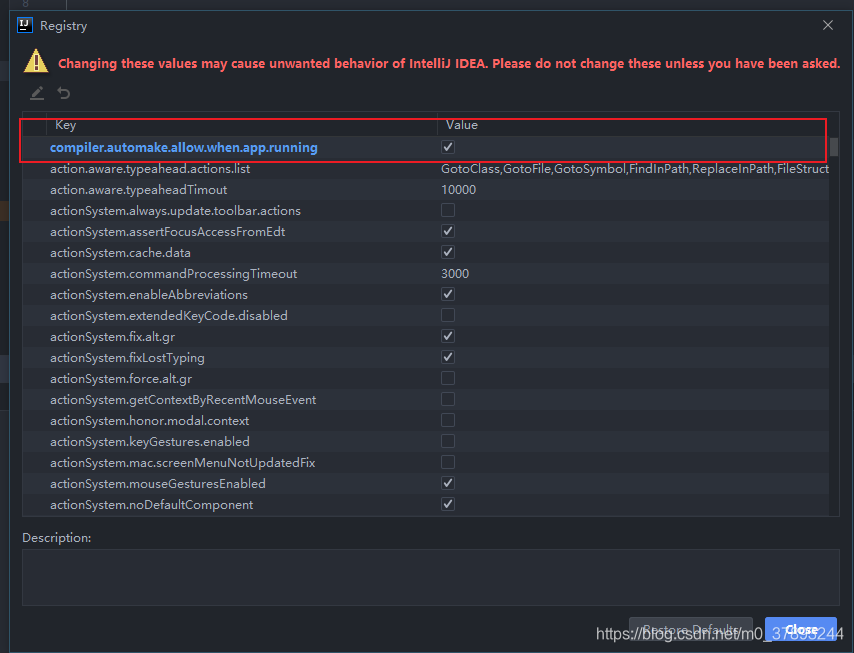Select actionSystem.mac.screenMenuNotUpdatedFix key text
Screen dimensions: 854x653
(x=182, y=462)
